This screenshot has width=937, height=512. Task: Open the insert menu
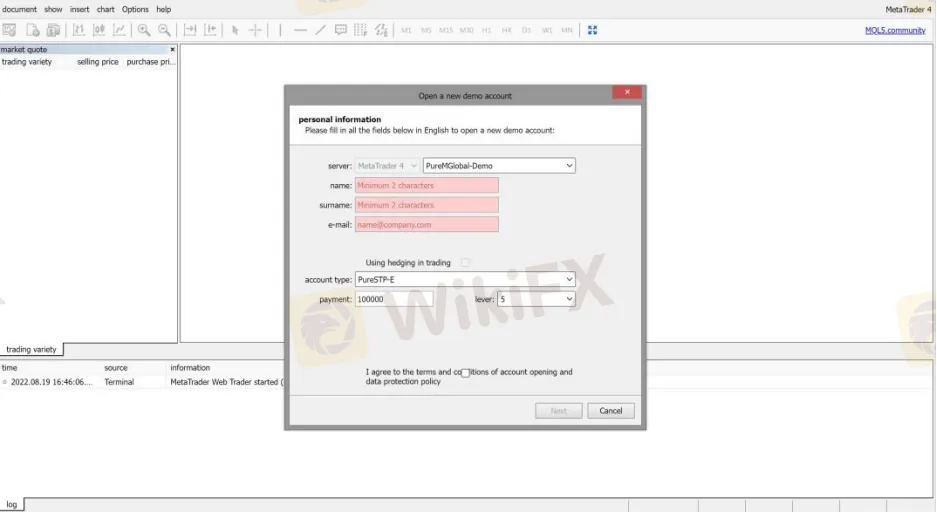pyautogui.click(x=79, y=9)
